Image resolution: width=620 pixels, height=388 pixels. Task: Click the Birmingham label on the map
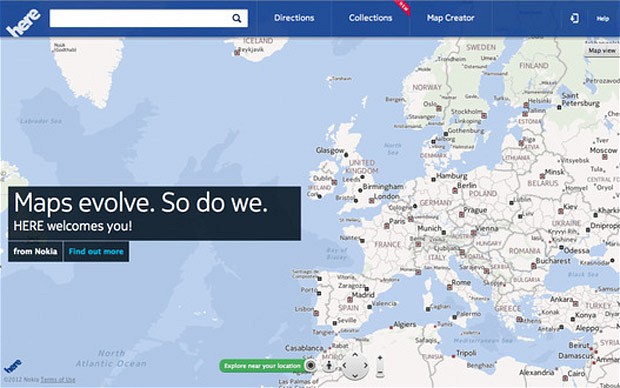(383, 186)
